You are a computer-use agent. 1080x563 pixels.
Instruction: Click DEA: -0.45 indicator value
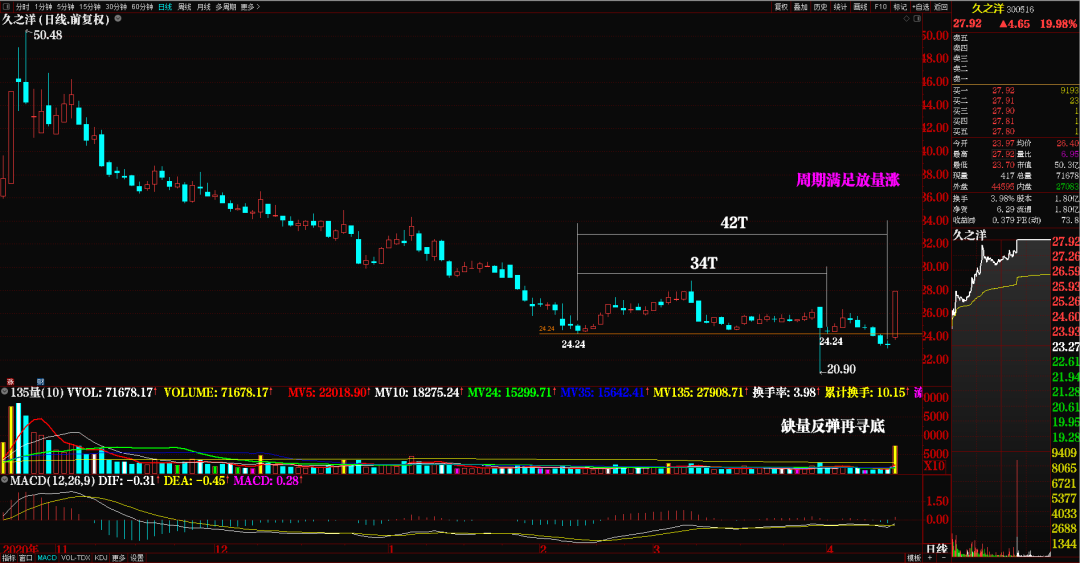[x=194, y=480]
